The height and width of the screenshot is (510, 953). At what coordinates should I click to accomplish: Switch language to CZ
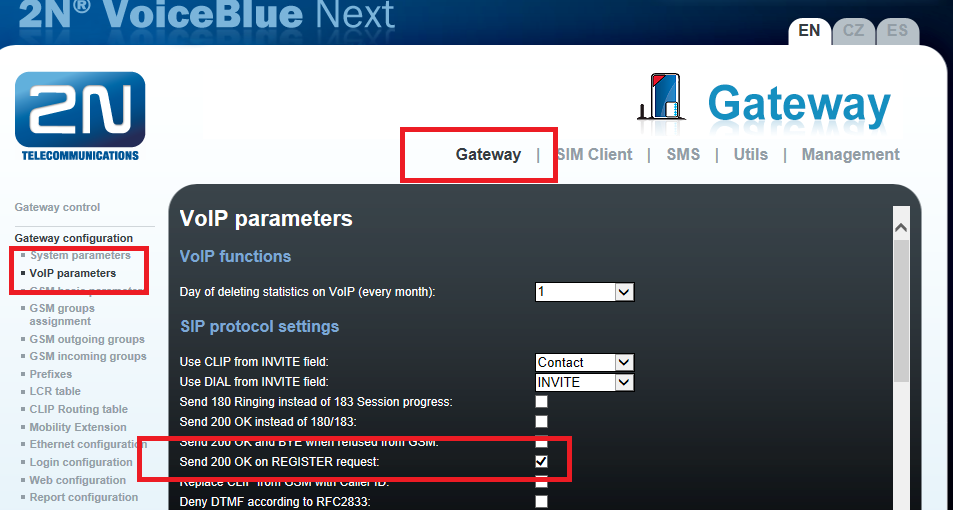click(x=853, y=31)
